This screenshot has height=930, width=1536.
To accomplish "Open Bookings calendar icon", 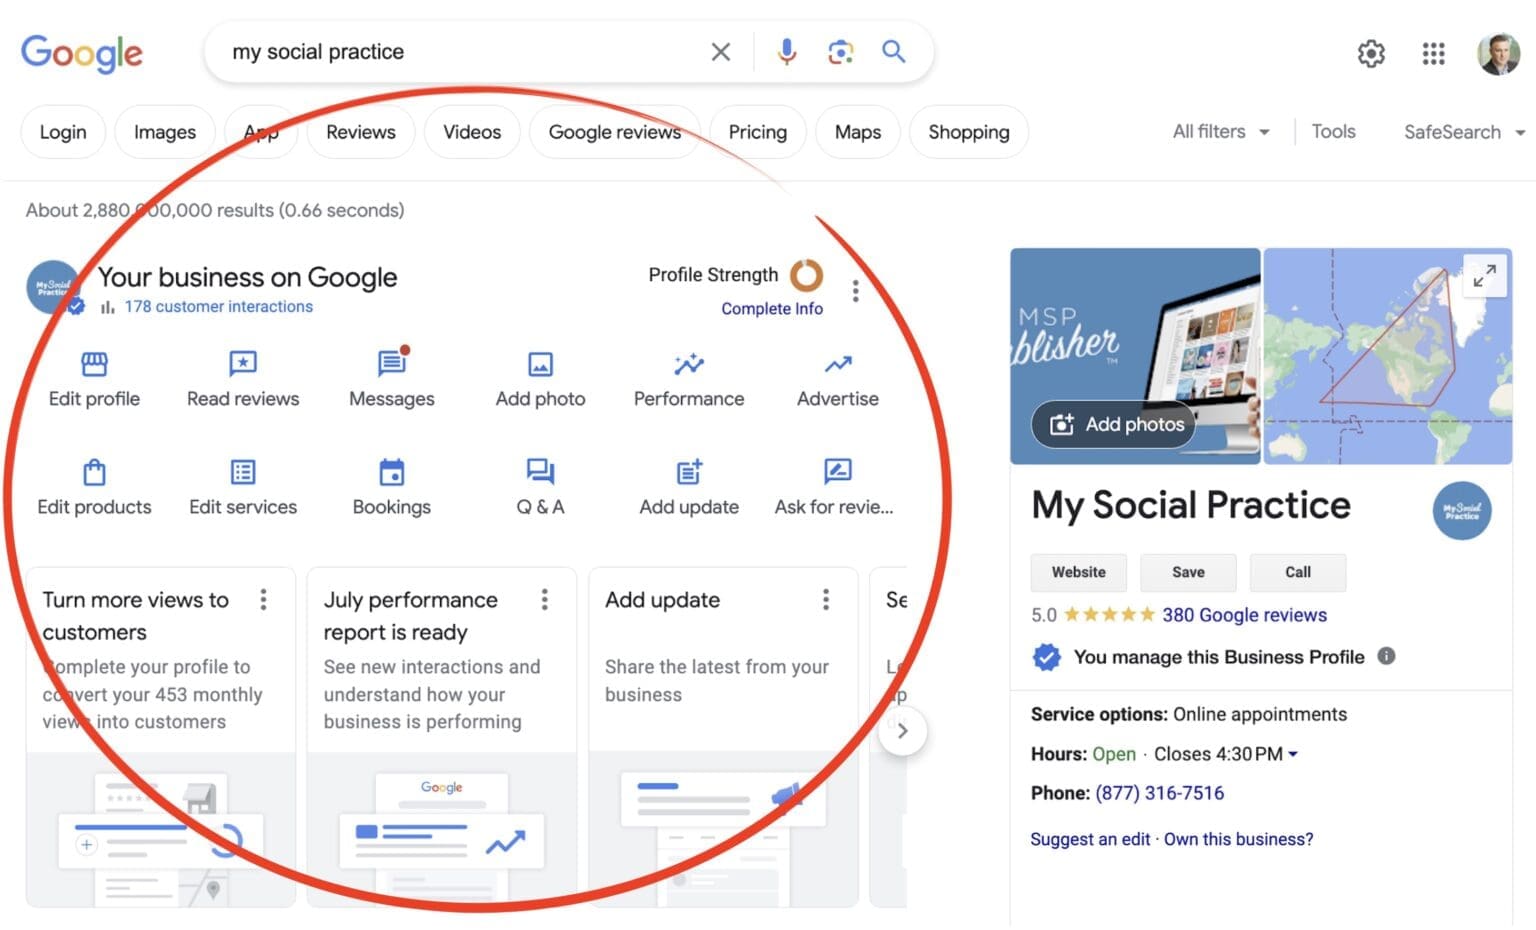I will click(x=391, y=472).
